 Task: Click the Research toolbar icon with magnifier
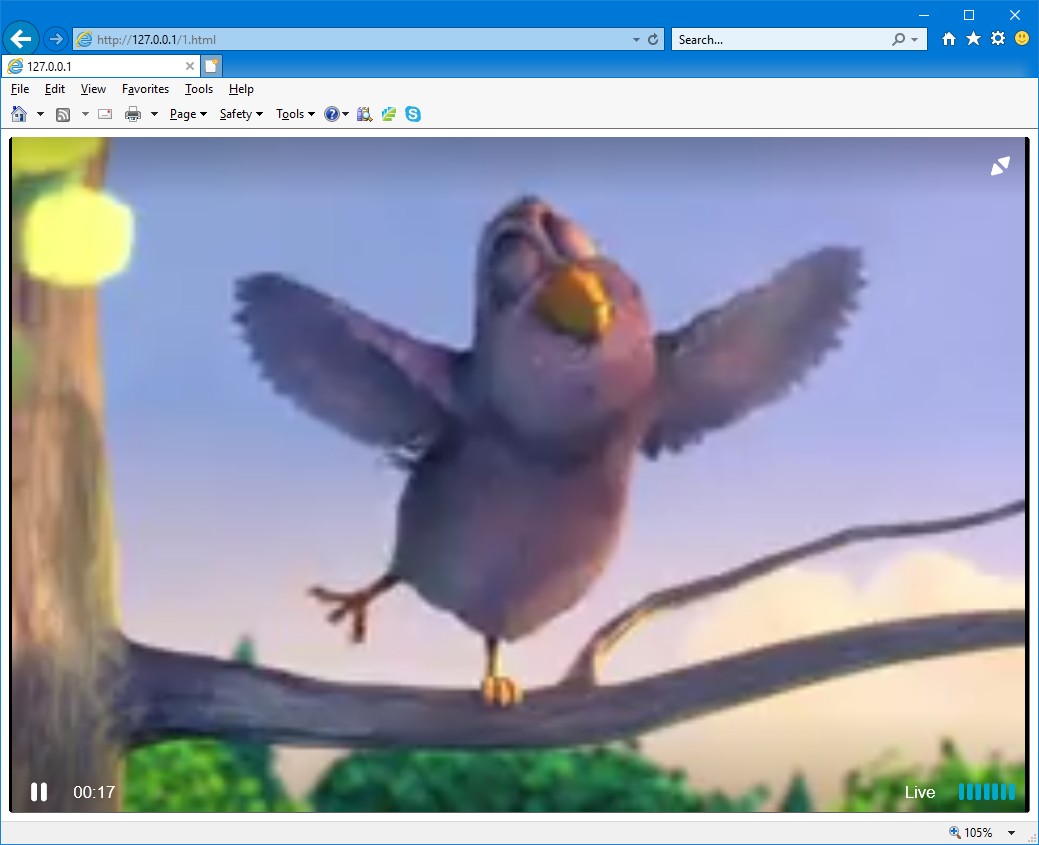click(364, 114)
